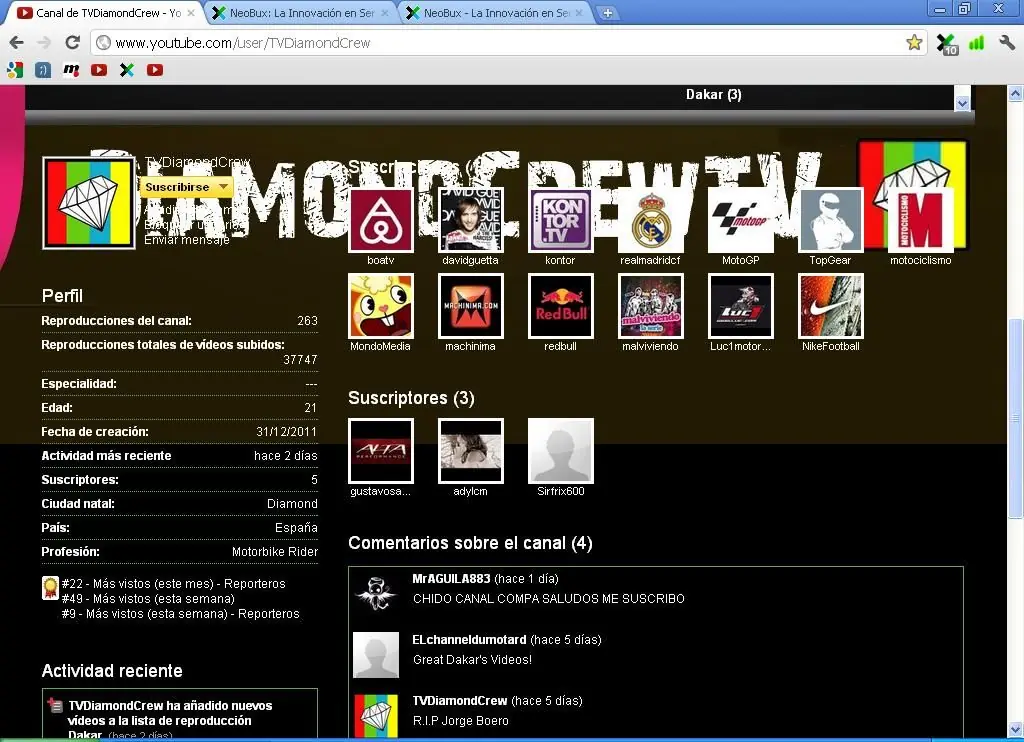
Task: Open the redbull channel avatar
Action: pyautogui.click(x=560, y=306)
